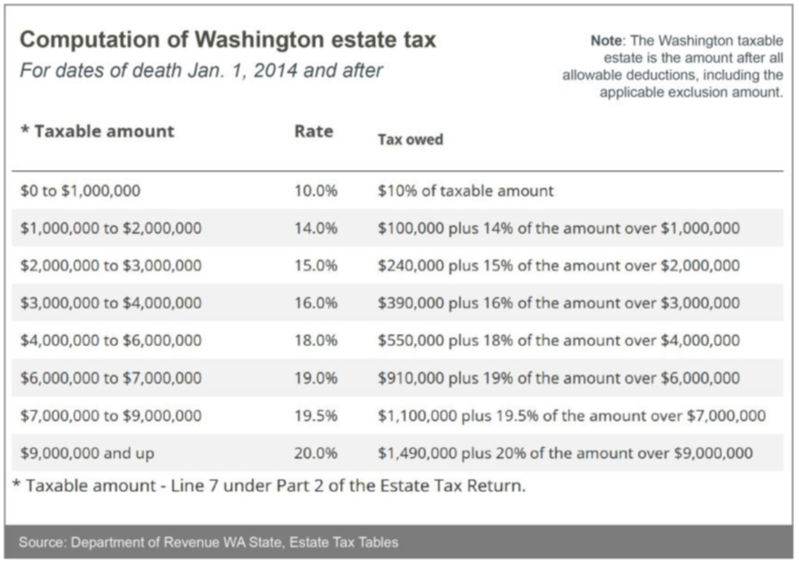Select the "Rate" column header
Image resolution: width=799 pixels, height=565 pixels.
[x=314, y=131]
